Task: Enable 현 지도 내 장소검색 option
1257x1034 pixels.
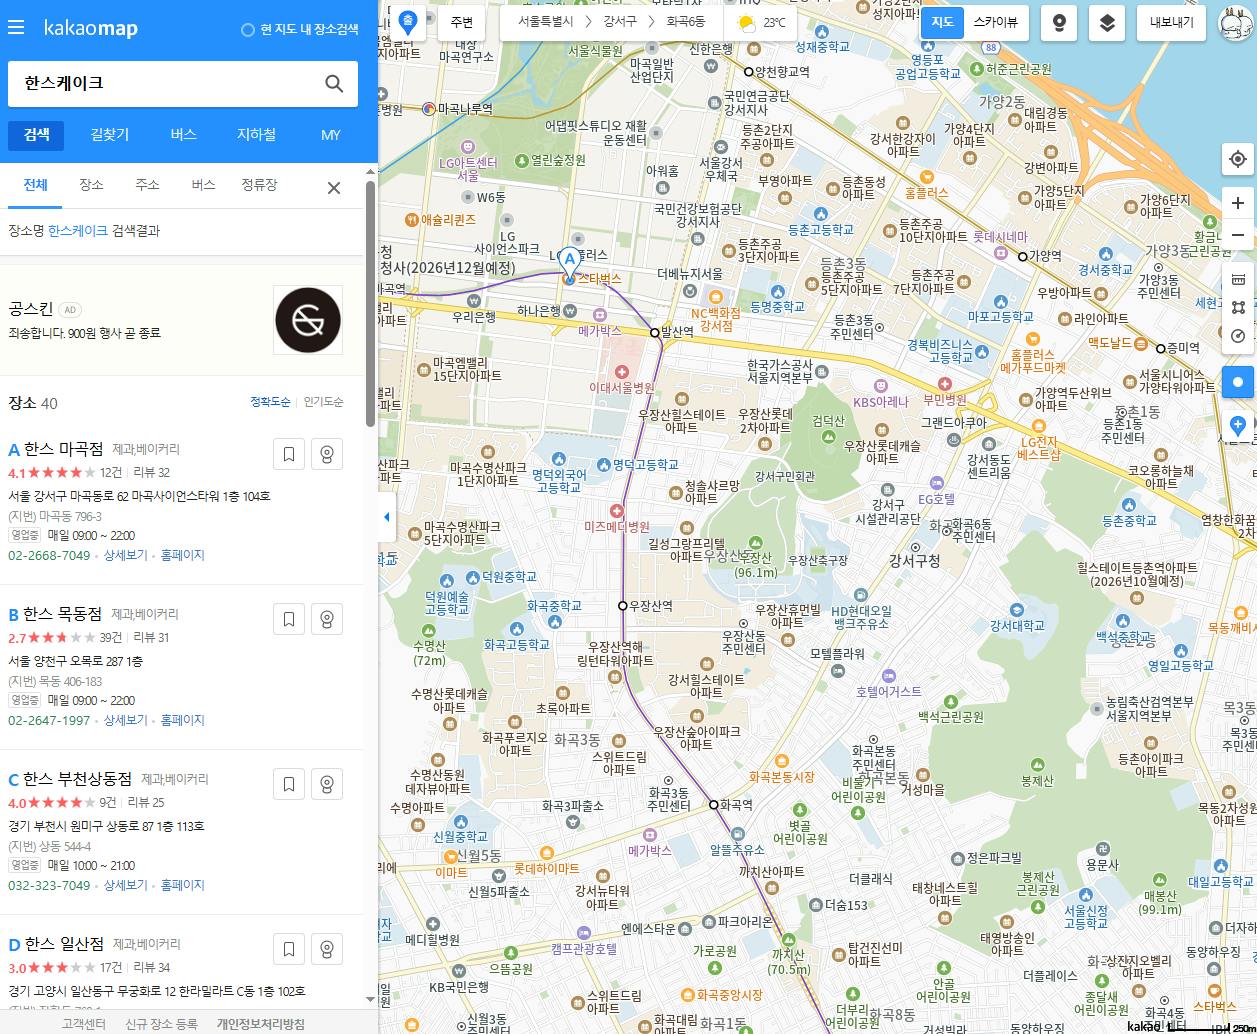Action: 300,29
